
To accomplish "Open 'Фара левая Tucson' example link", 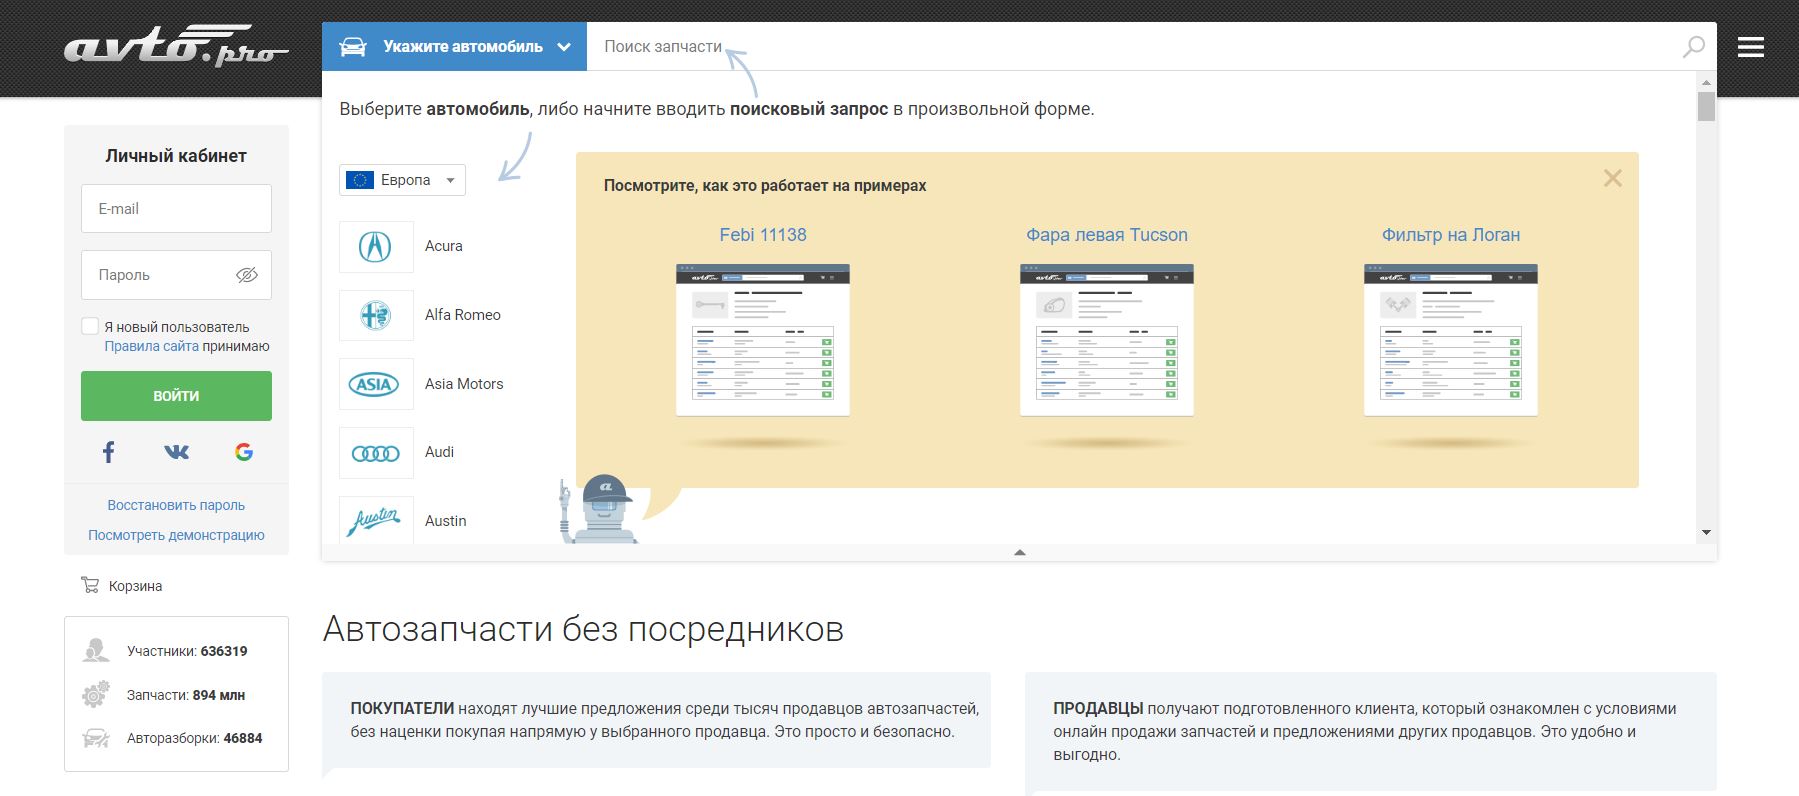I will [x=1107, y=235].
